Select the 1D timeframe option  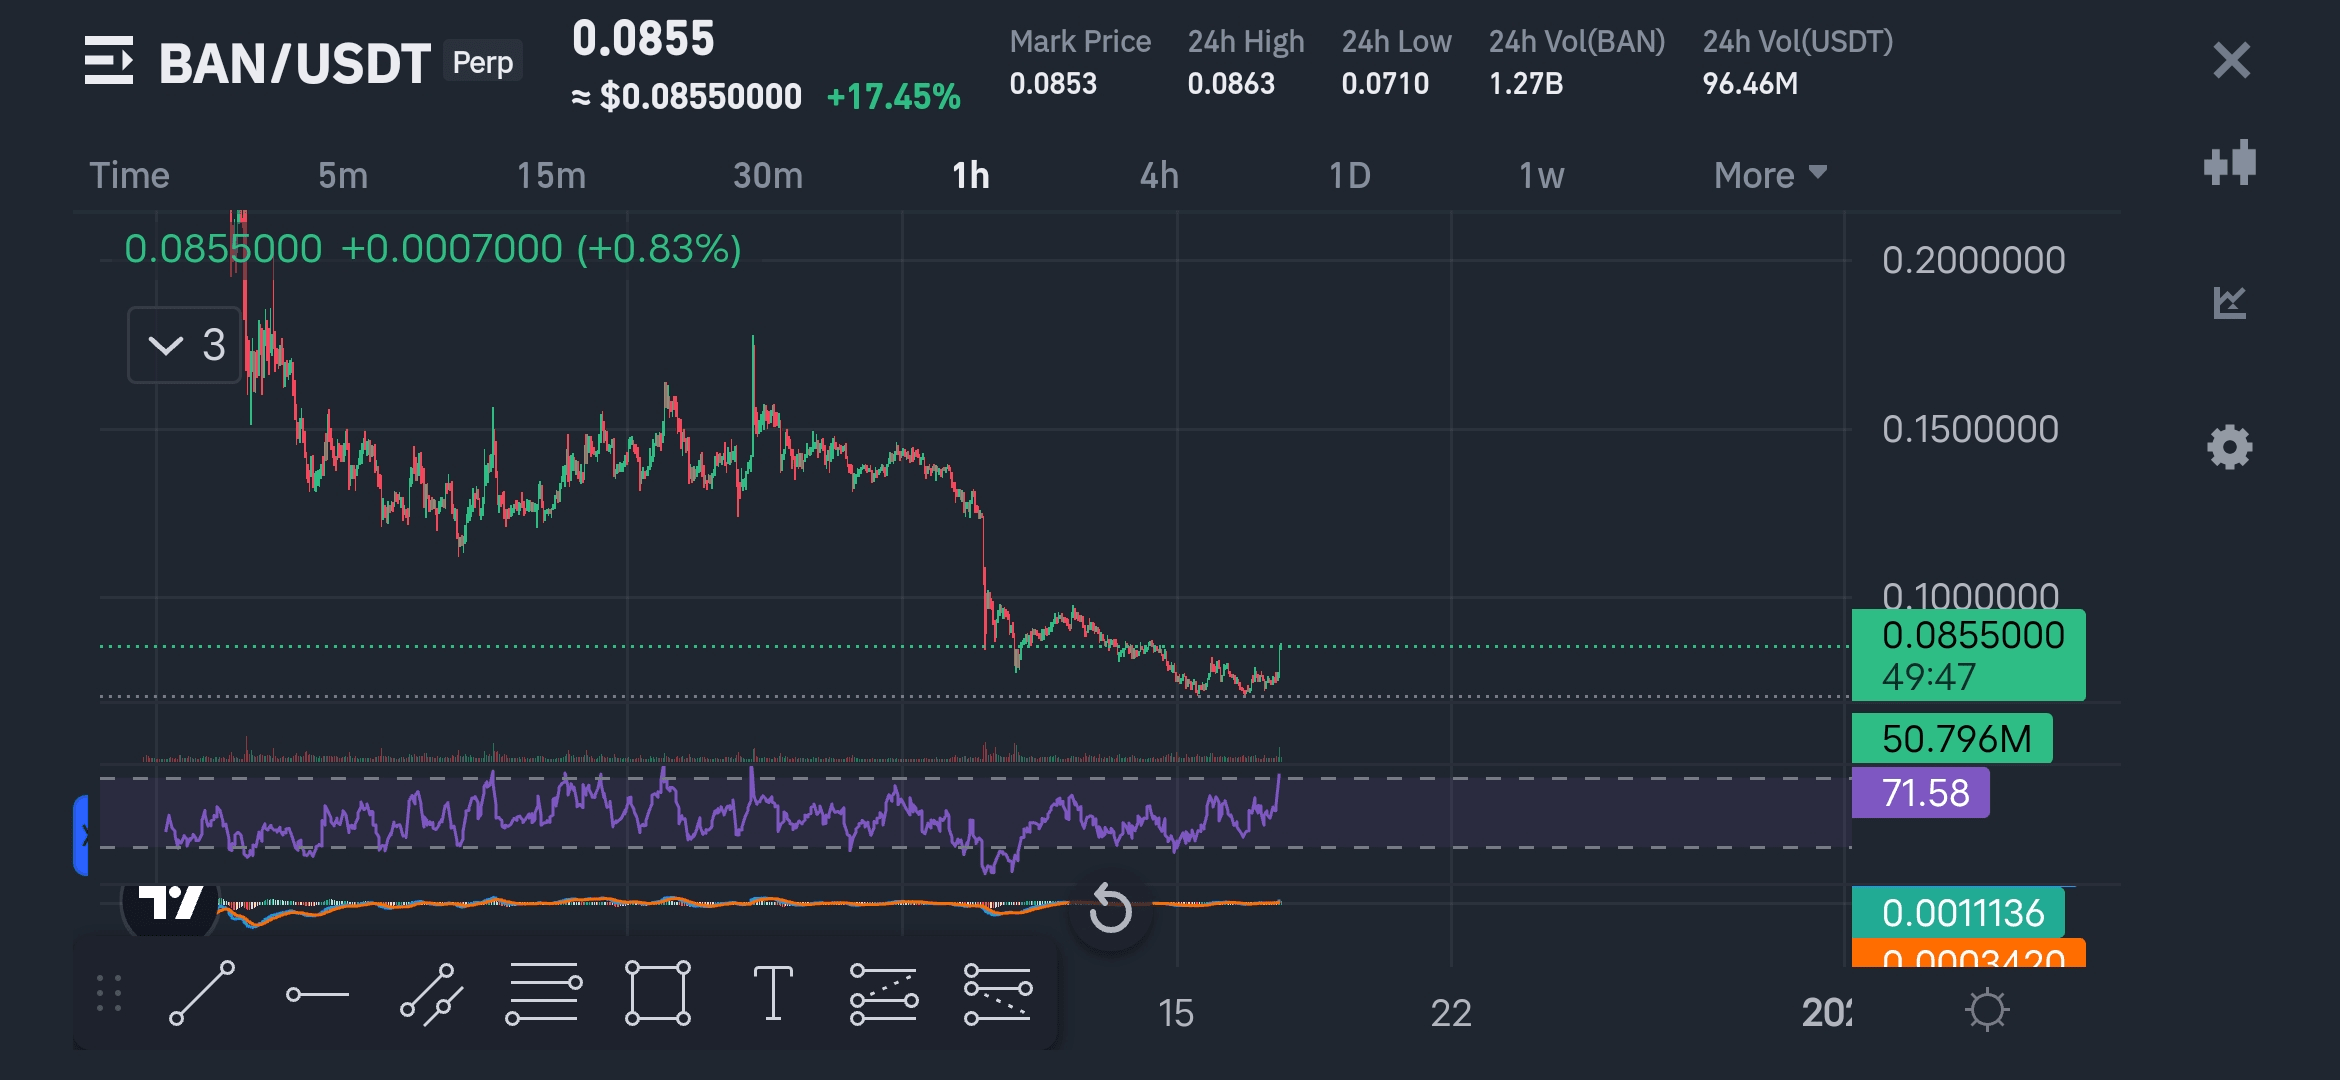[x=1349, y=175]
